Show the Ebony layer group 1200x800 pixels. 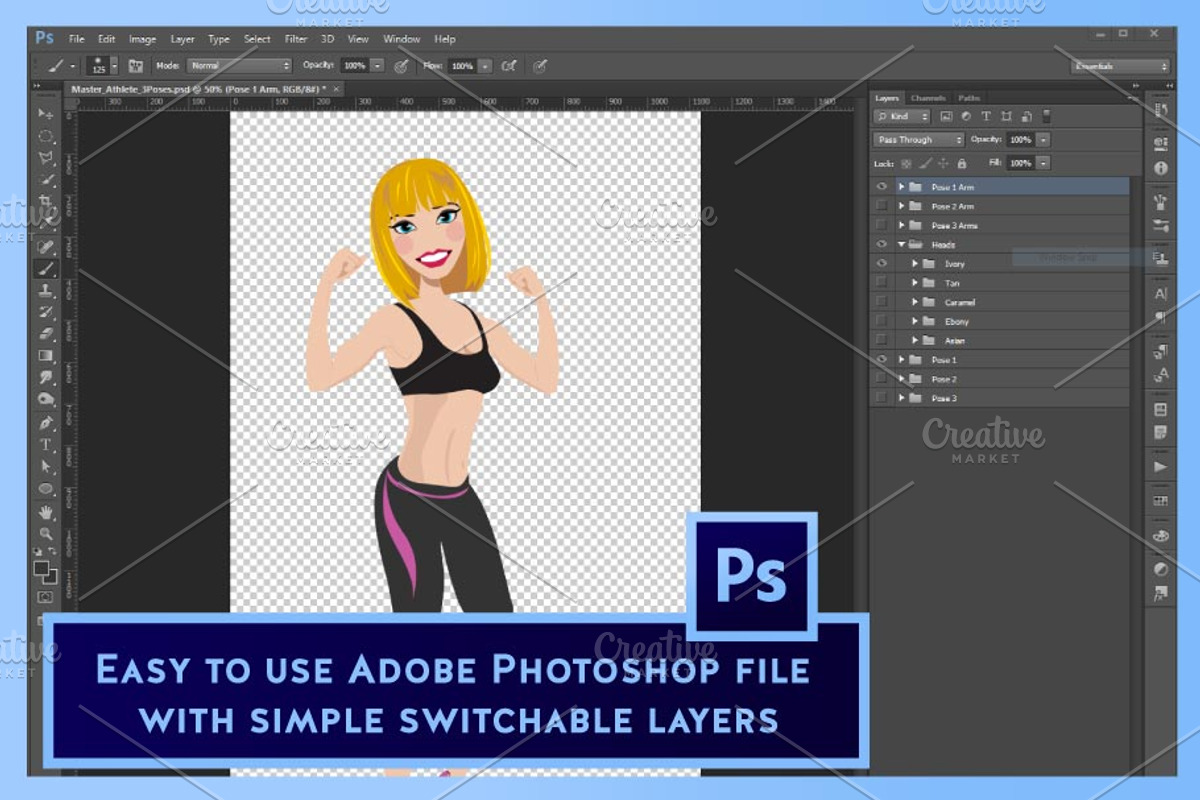click(881, 321)
